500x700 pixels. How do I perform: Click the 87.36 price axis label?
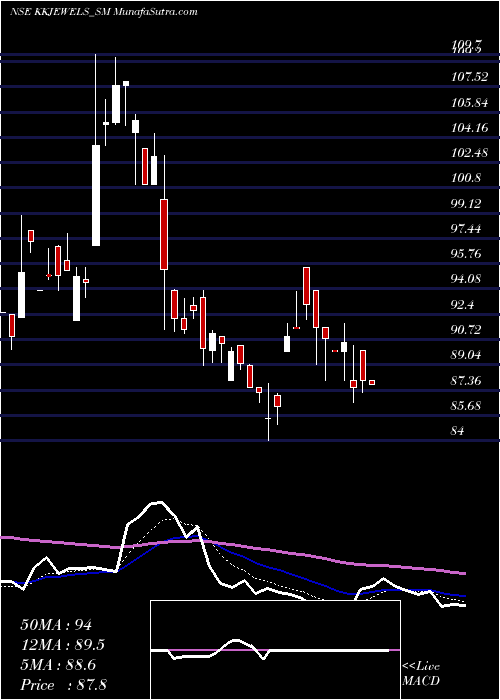[x=467, y=381]
